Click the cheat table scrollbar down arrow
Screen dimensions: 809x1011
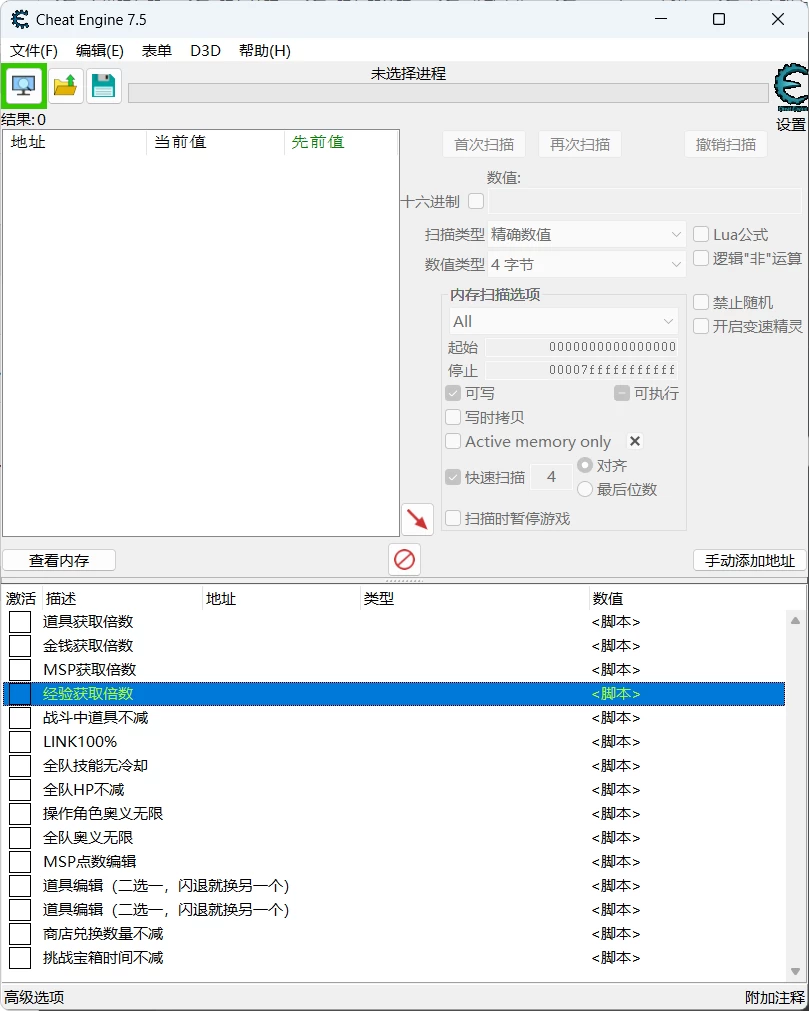(795, 972)
